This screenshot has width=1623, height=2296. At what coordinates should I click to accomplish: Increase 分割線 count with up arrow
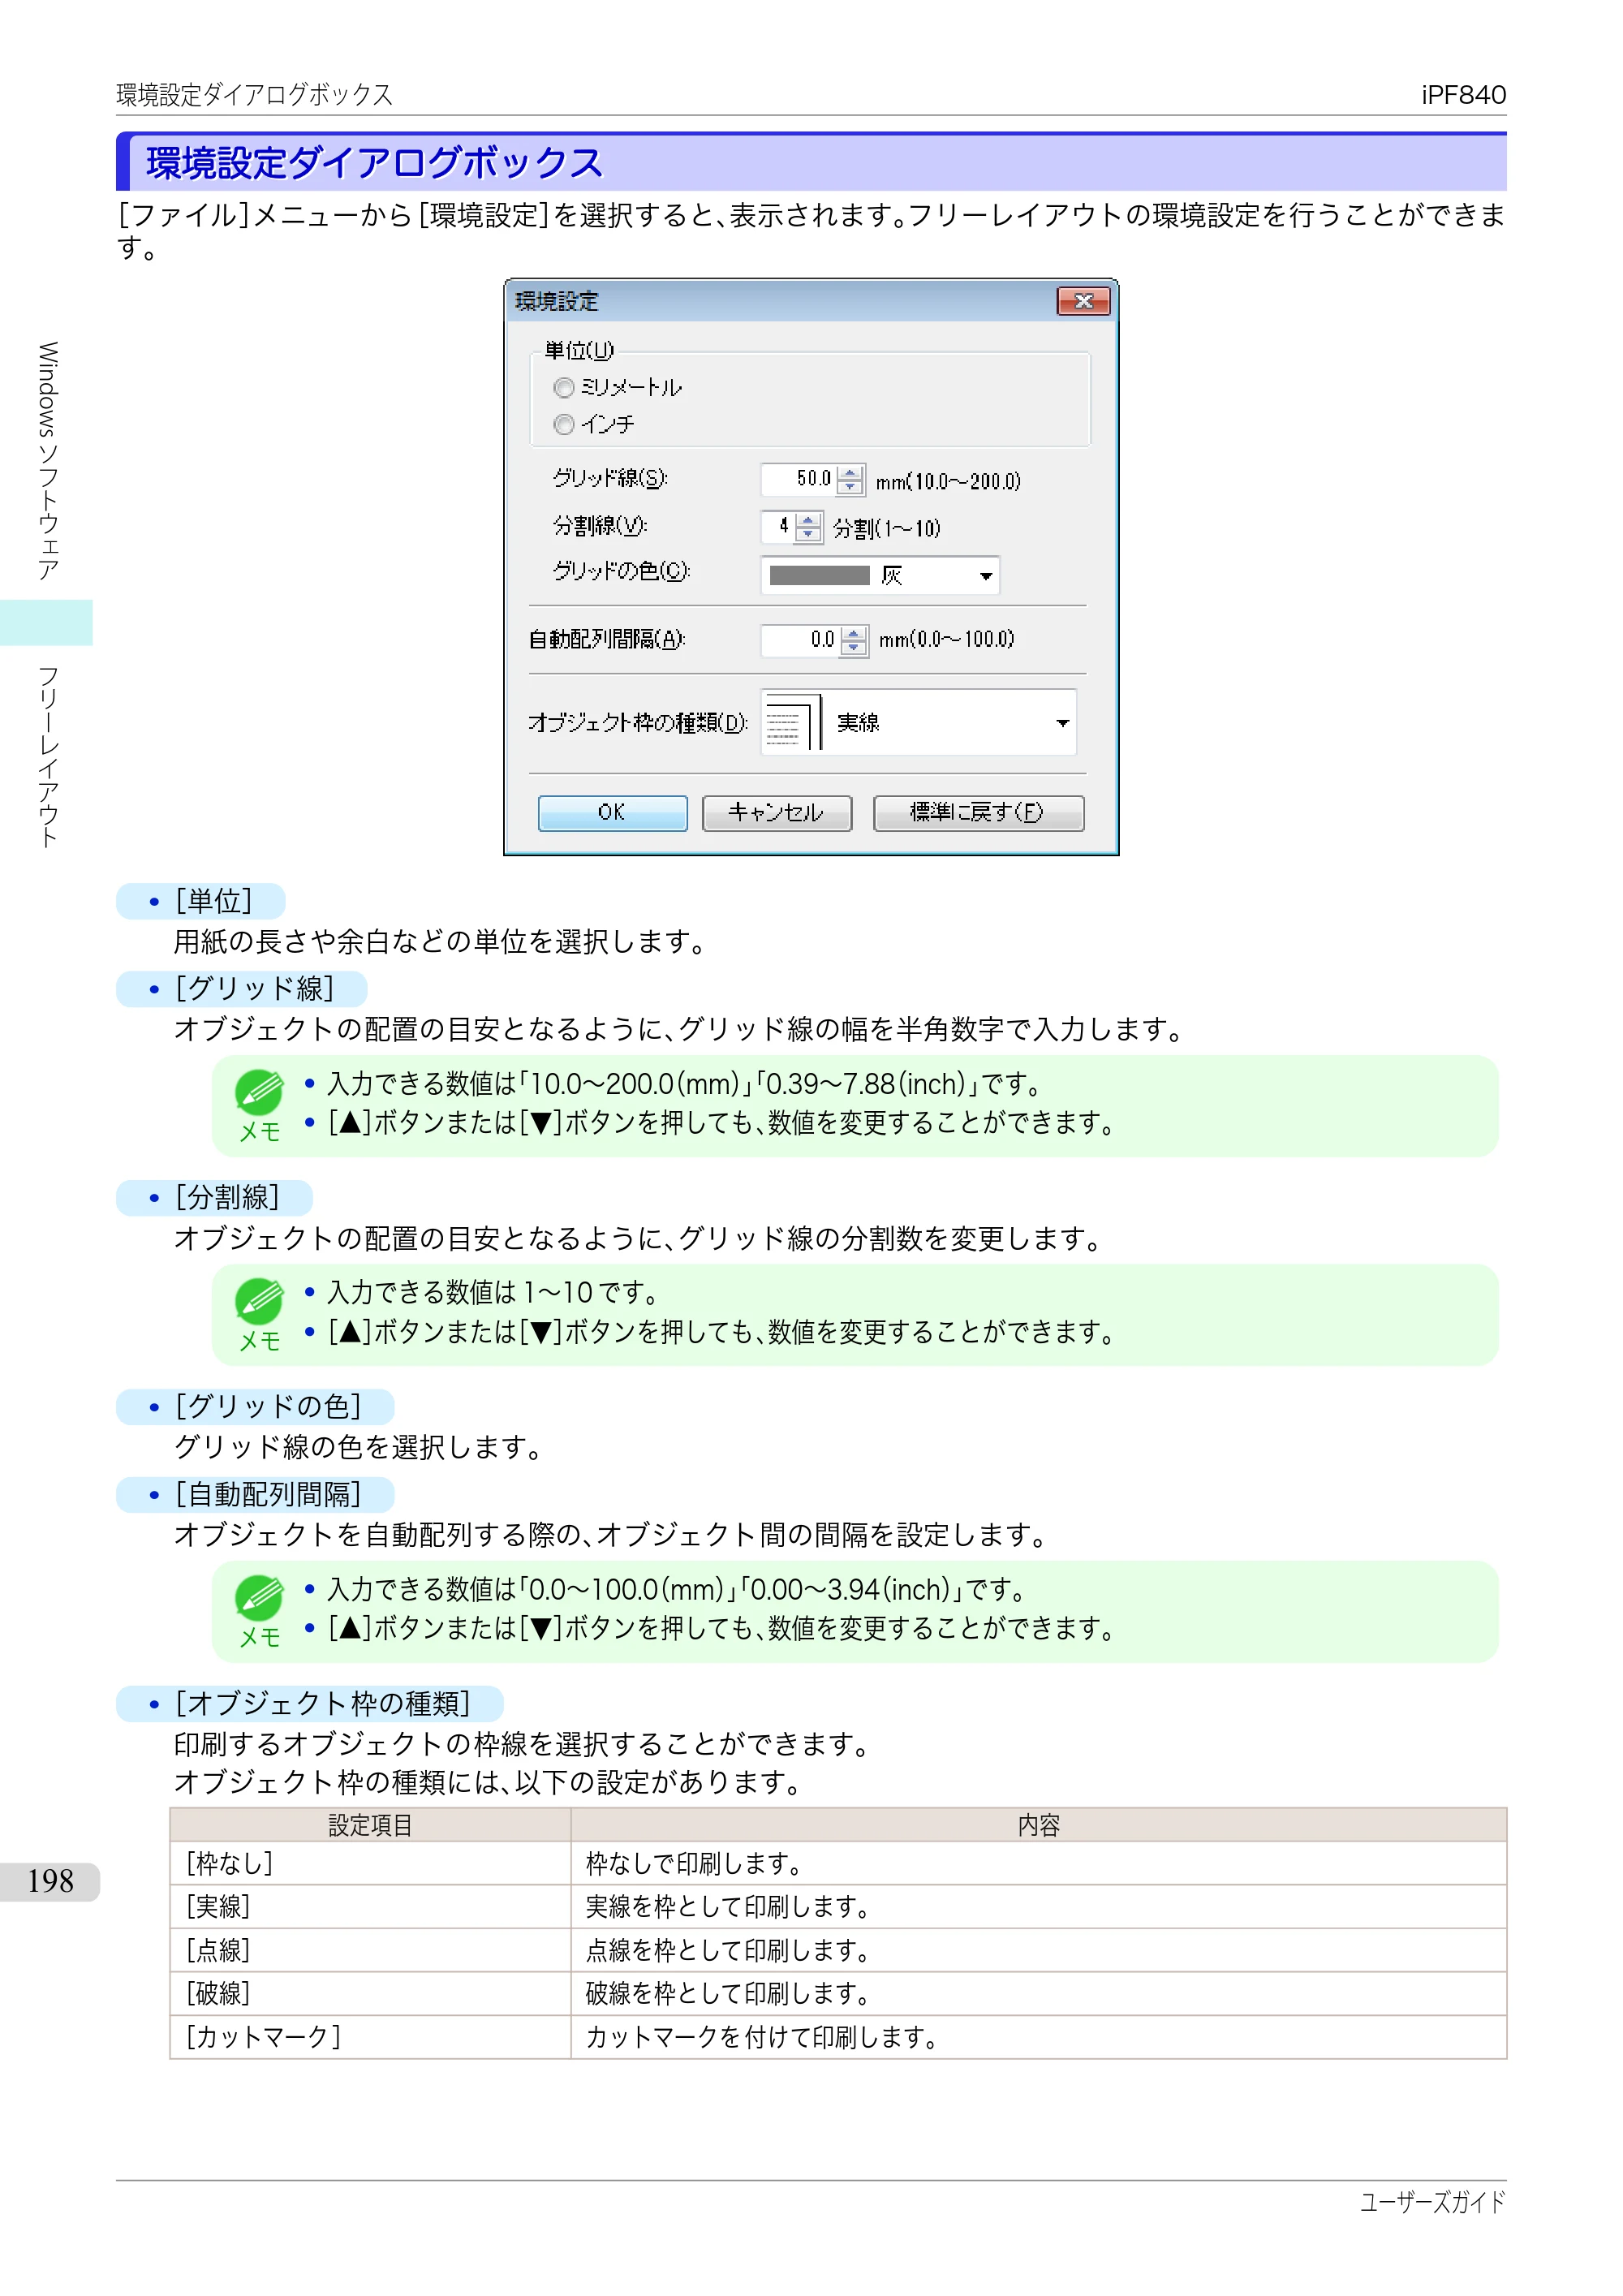pyautogui.click(x=808, y=519)
